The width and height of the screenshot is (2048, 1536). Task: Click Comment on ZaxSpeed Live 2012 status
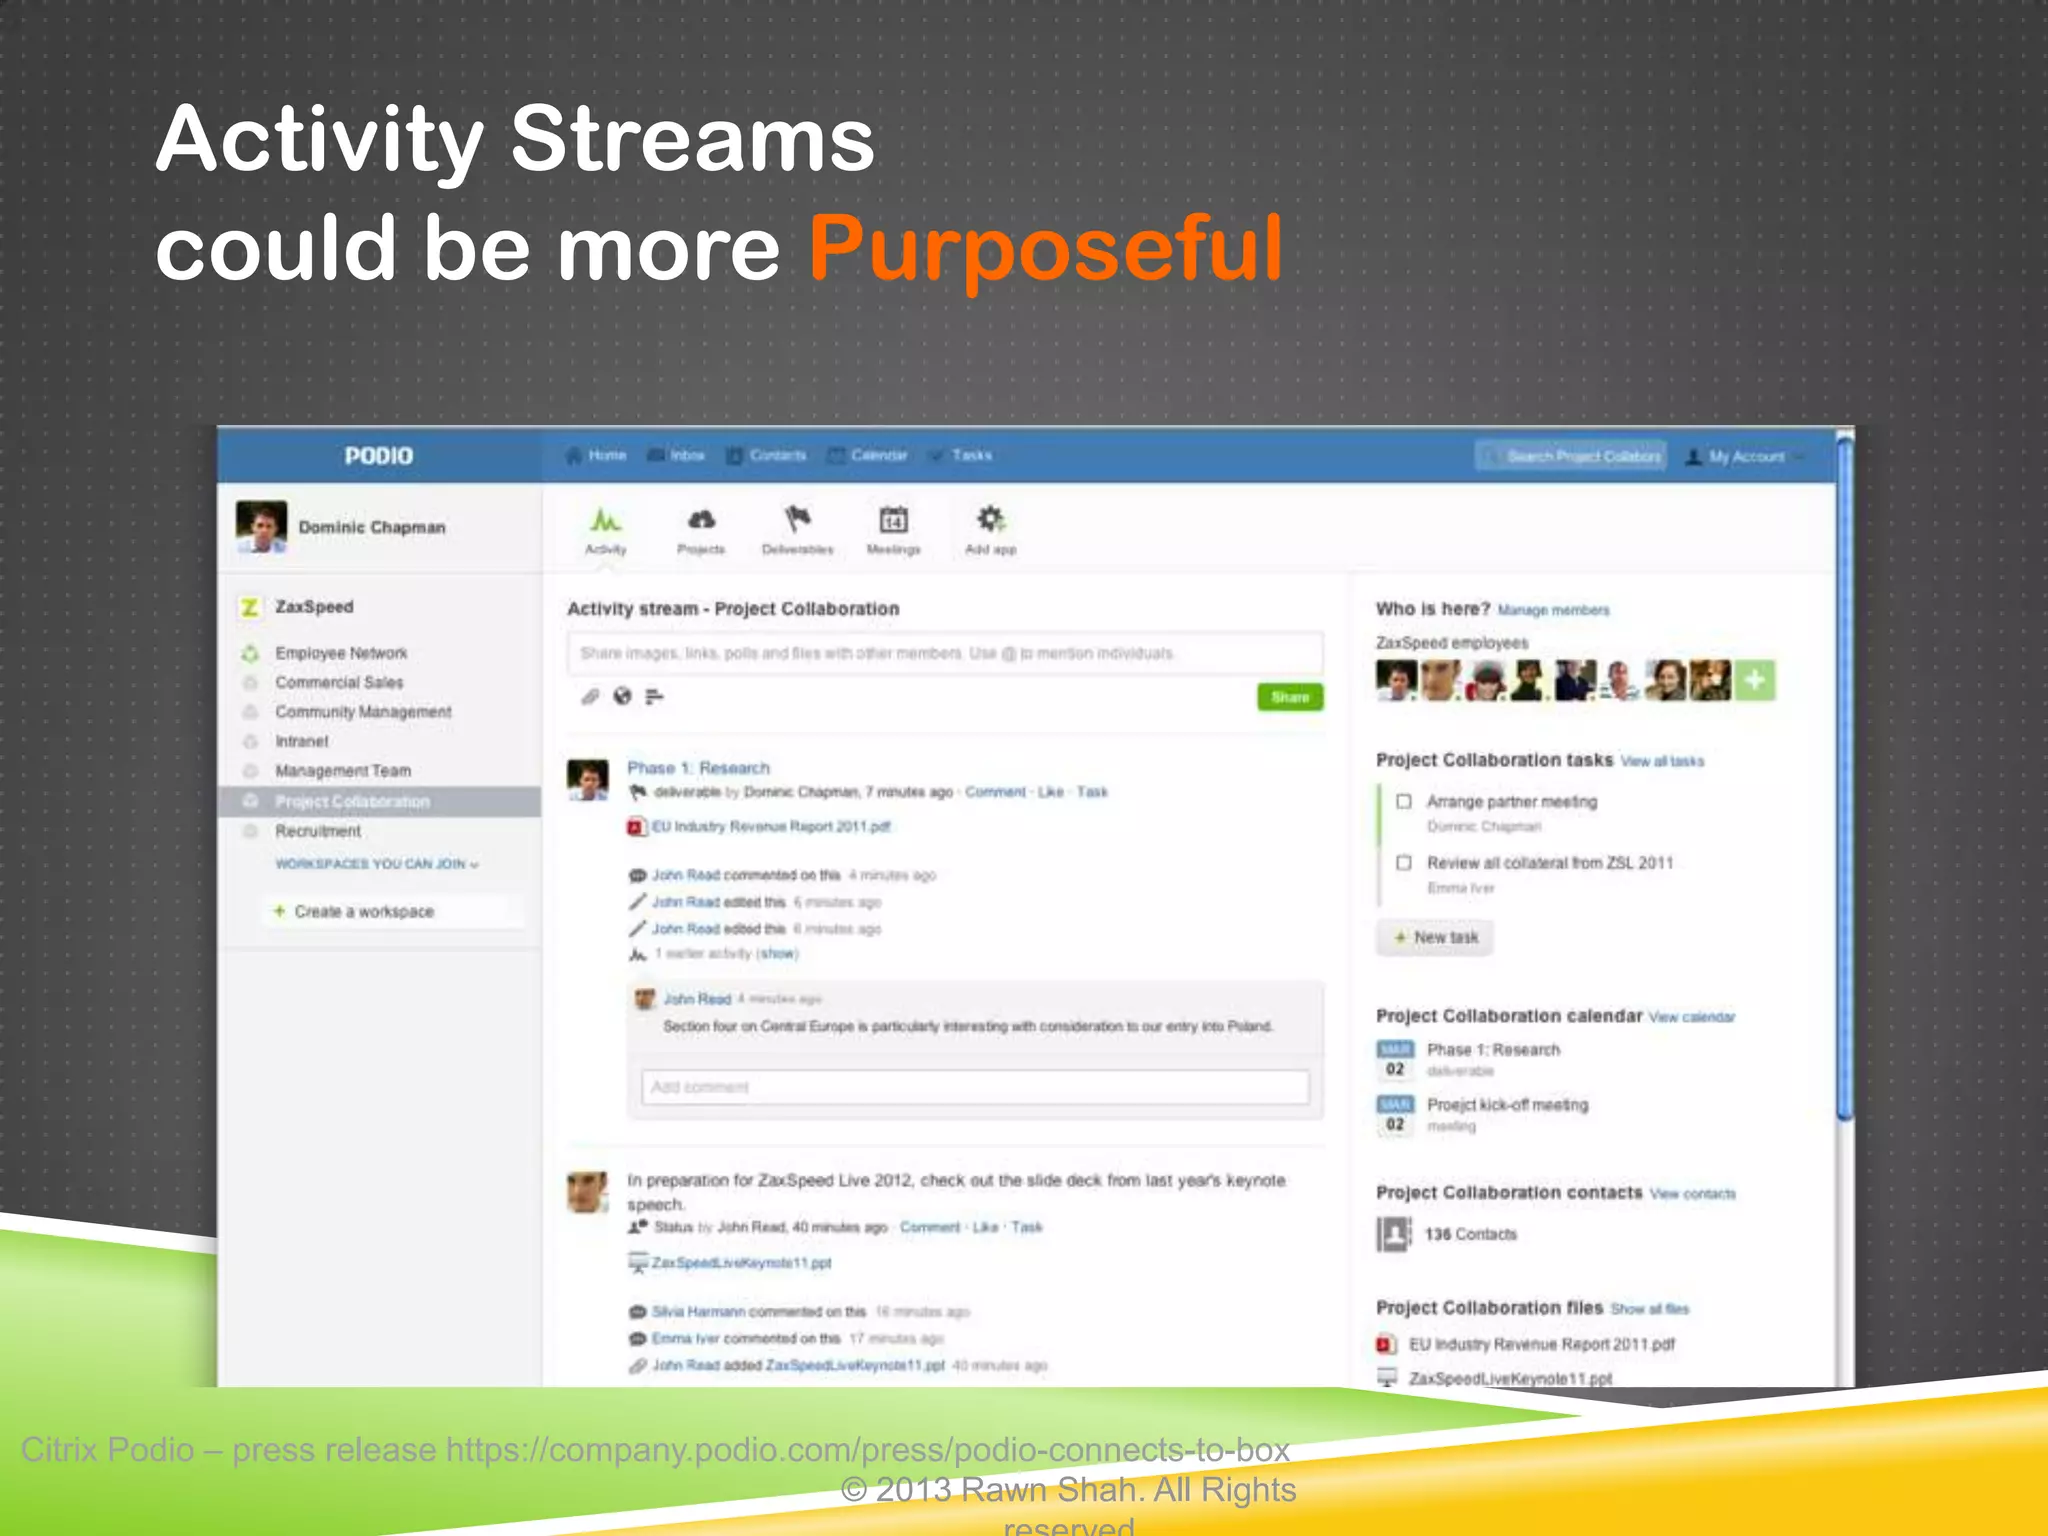[x=930, y=1227]
